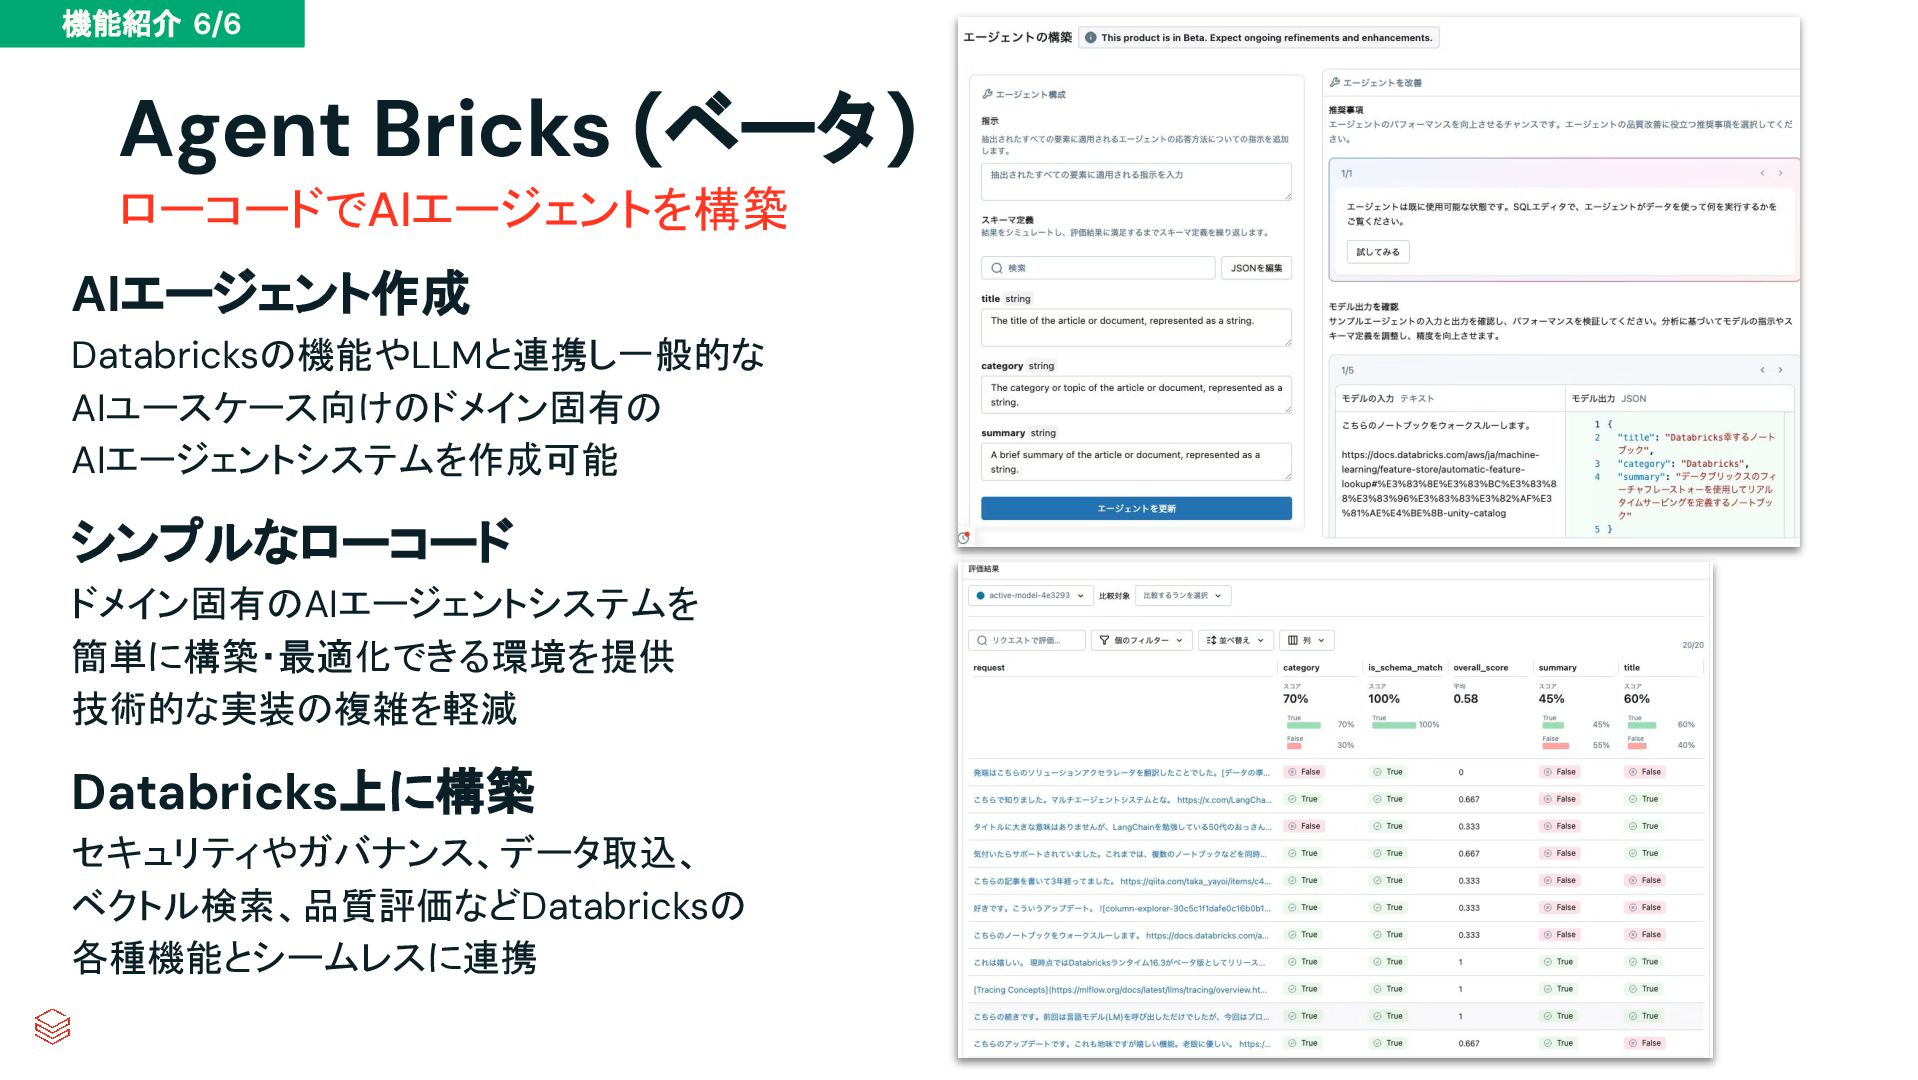Viewport: 1918px width, 1080px height.
Task: Click the blue エージェントを更新 button
Action: point(1136,509)
